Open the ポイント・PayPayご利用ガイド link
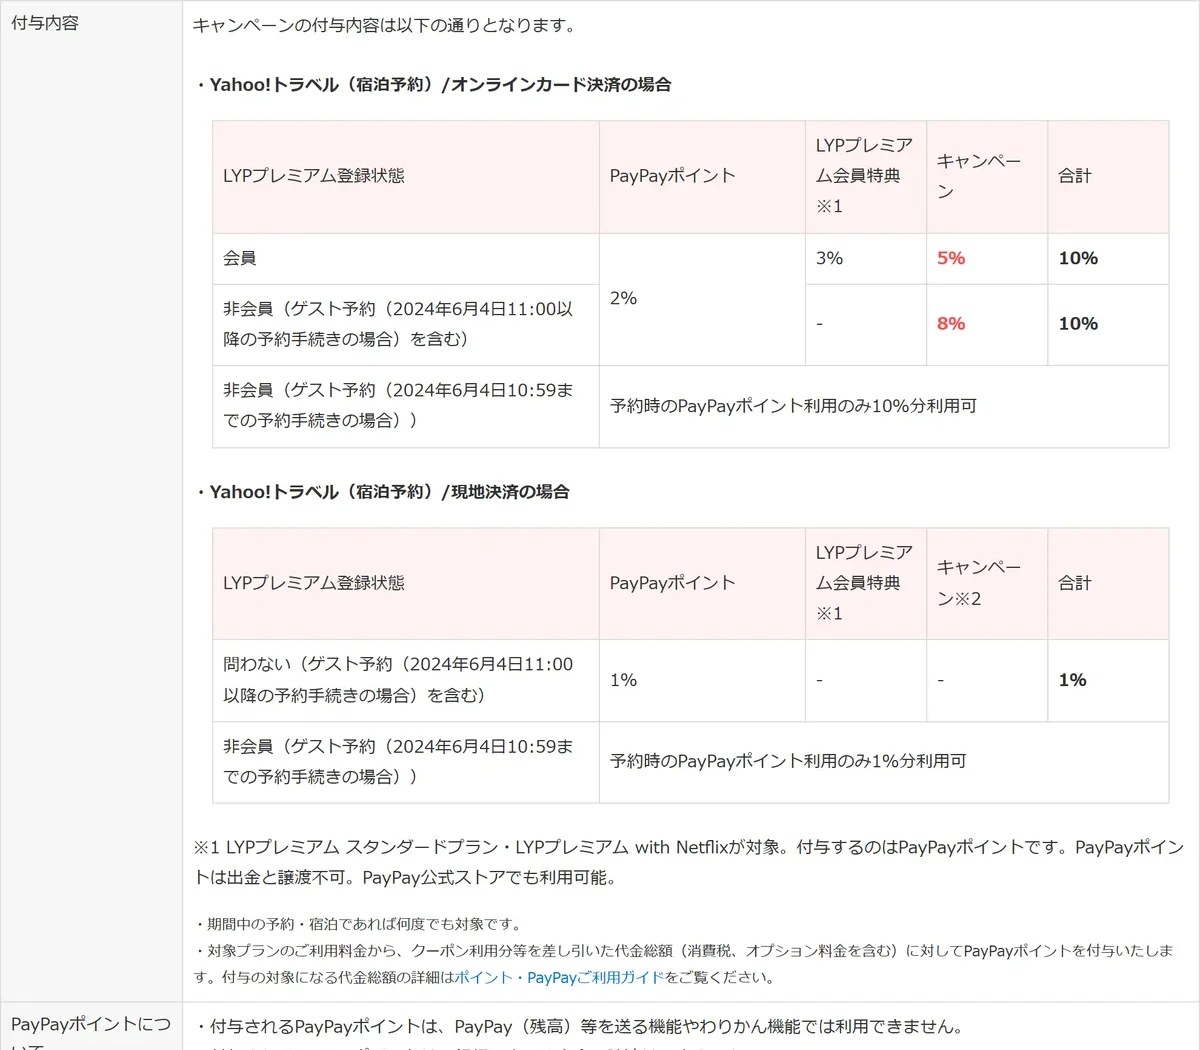 [559, 977]
